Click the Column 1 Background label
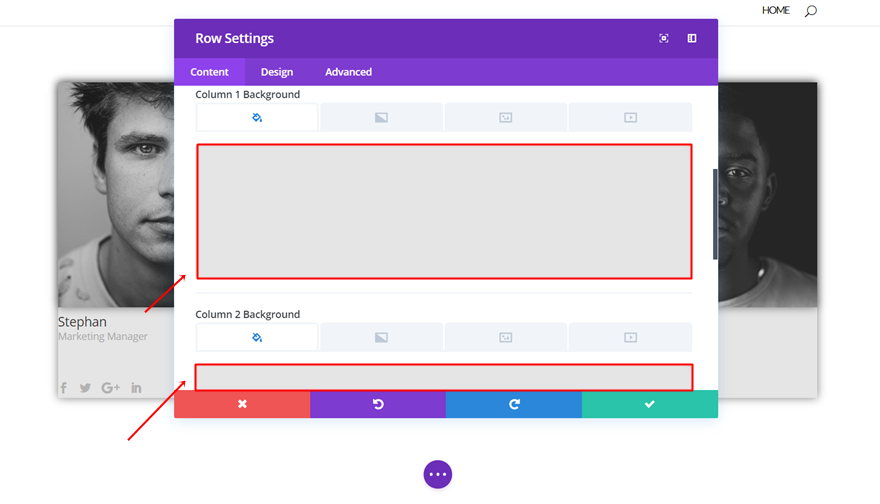The image size is (880, 504). click(x=248, y=94)
